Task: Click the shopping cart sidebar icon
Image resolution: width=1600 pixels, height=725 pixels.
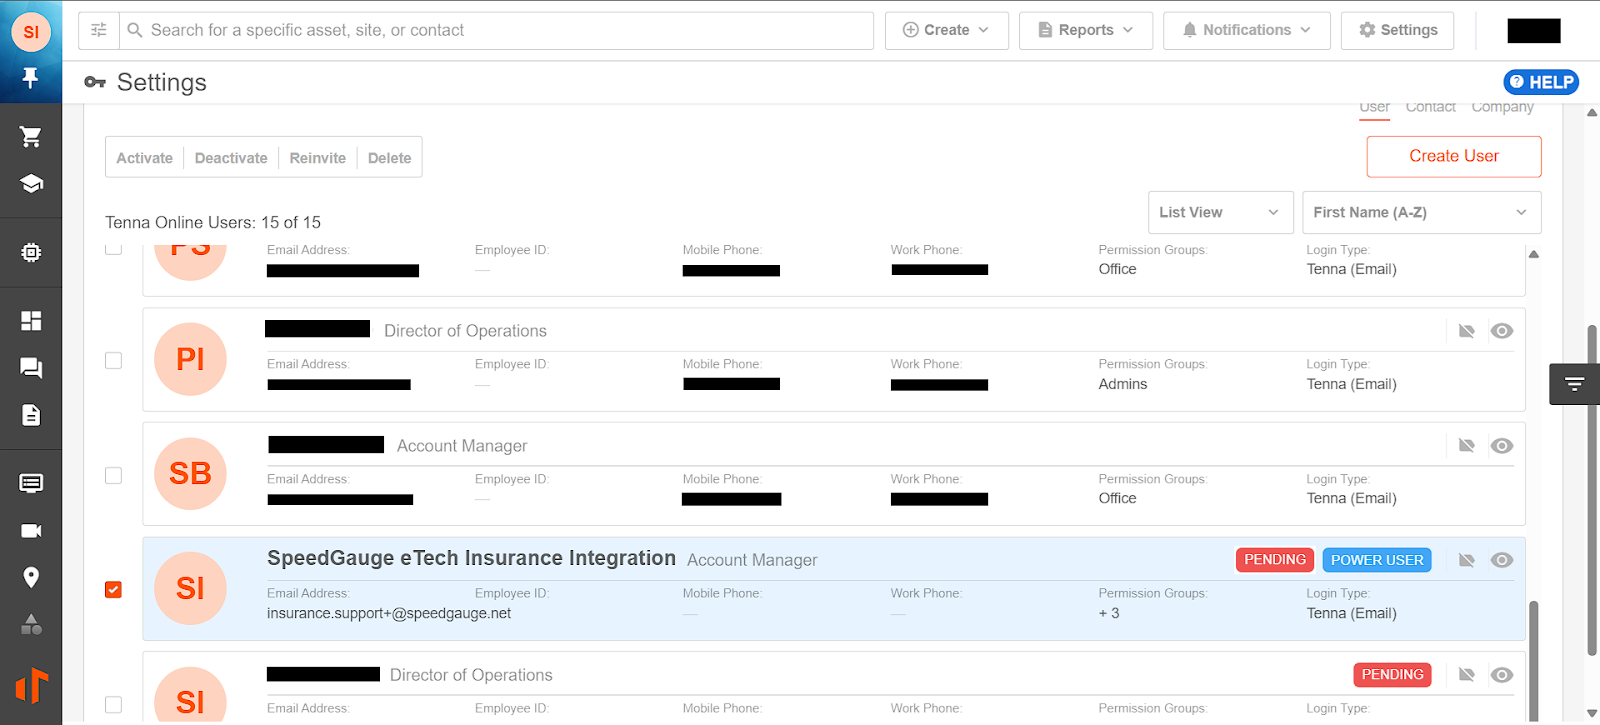Action: point(31,137)
